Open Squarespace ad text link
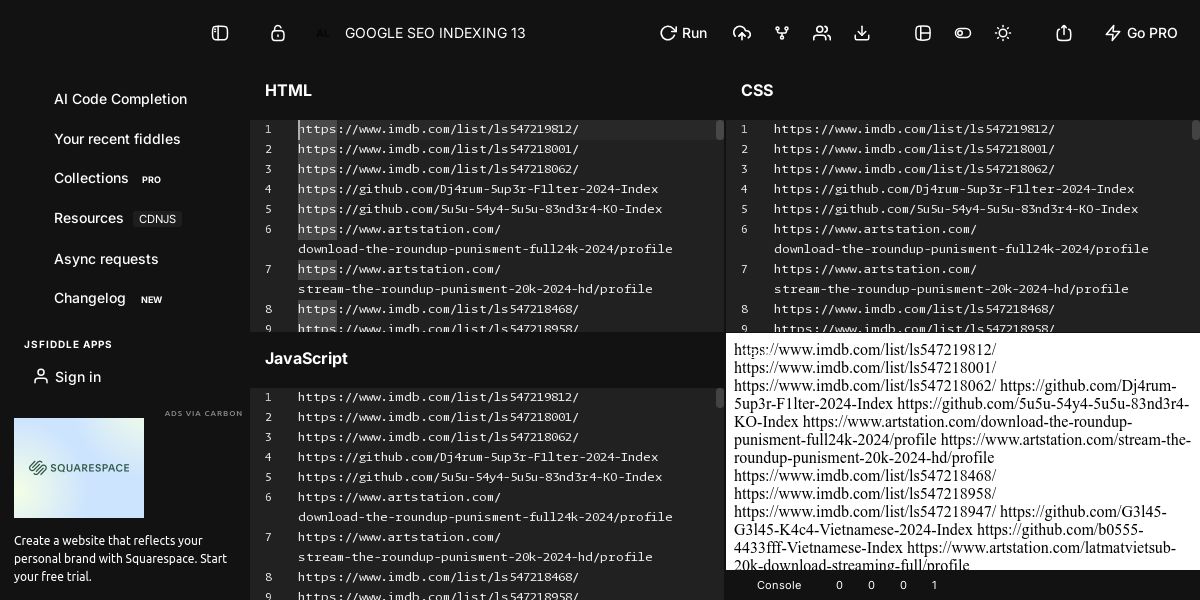Image resolution: width=1200 pixels, height=600 pixels. click(120, 558)
